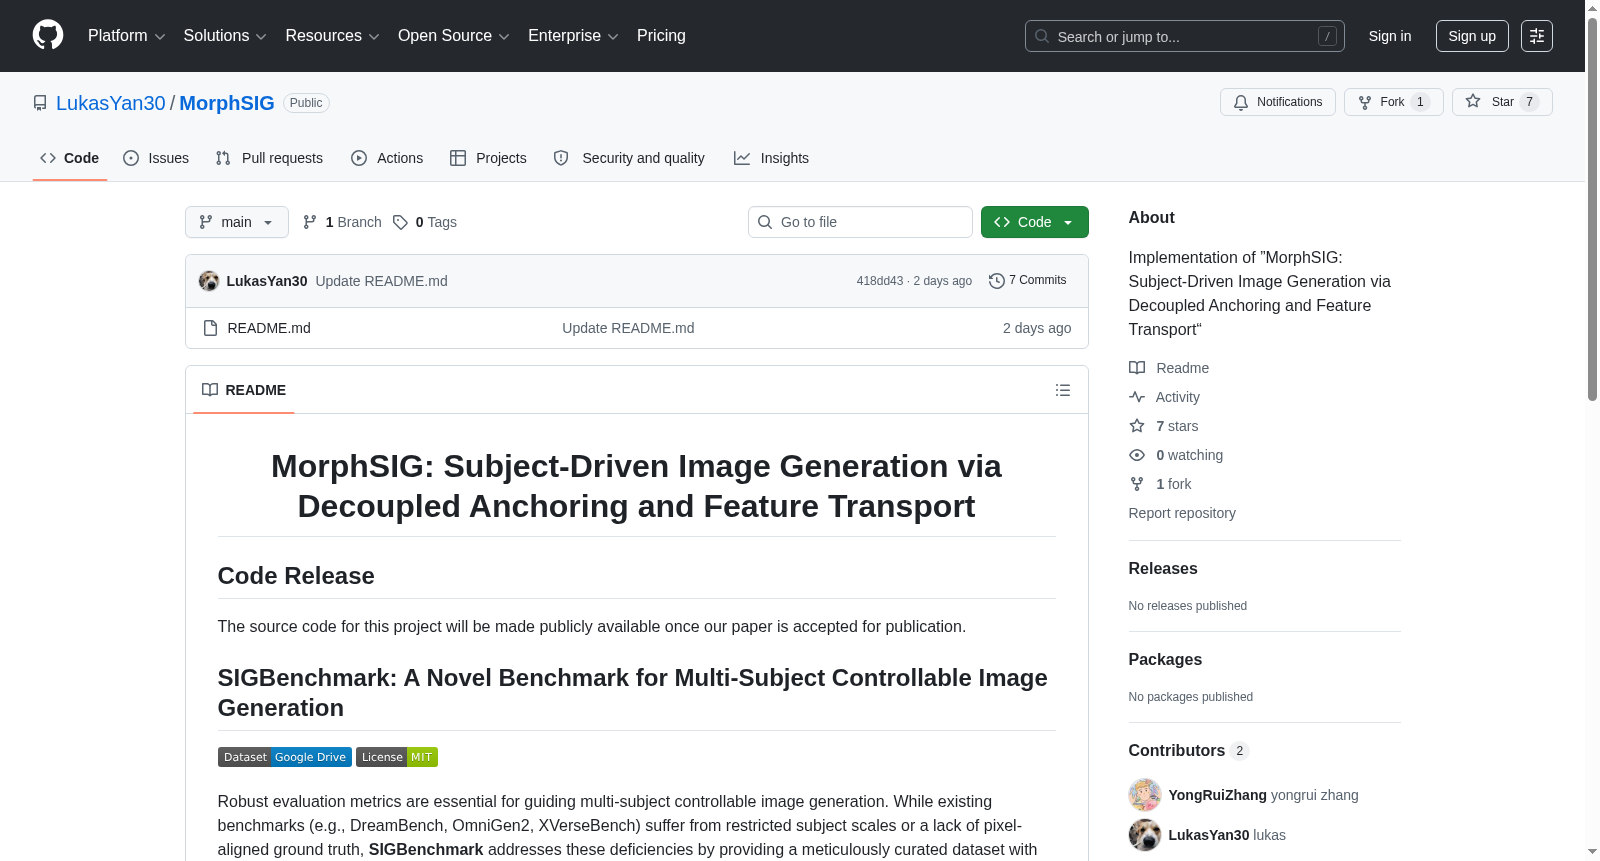Click the Notifications bell button
Image resolution: width=1600 pixels, height=861 pixels.
(x=1277, y=102)
